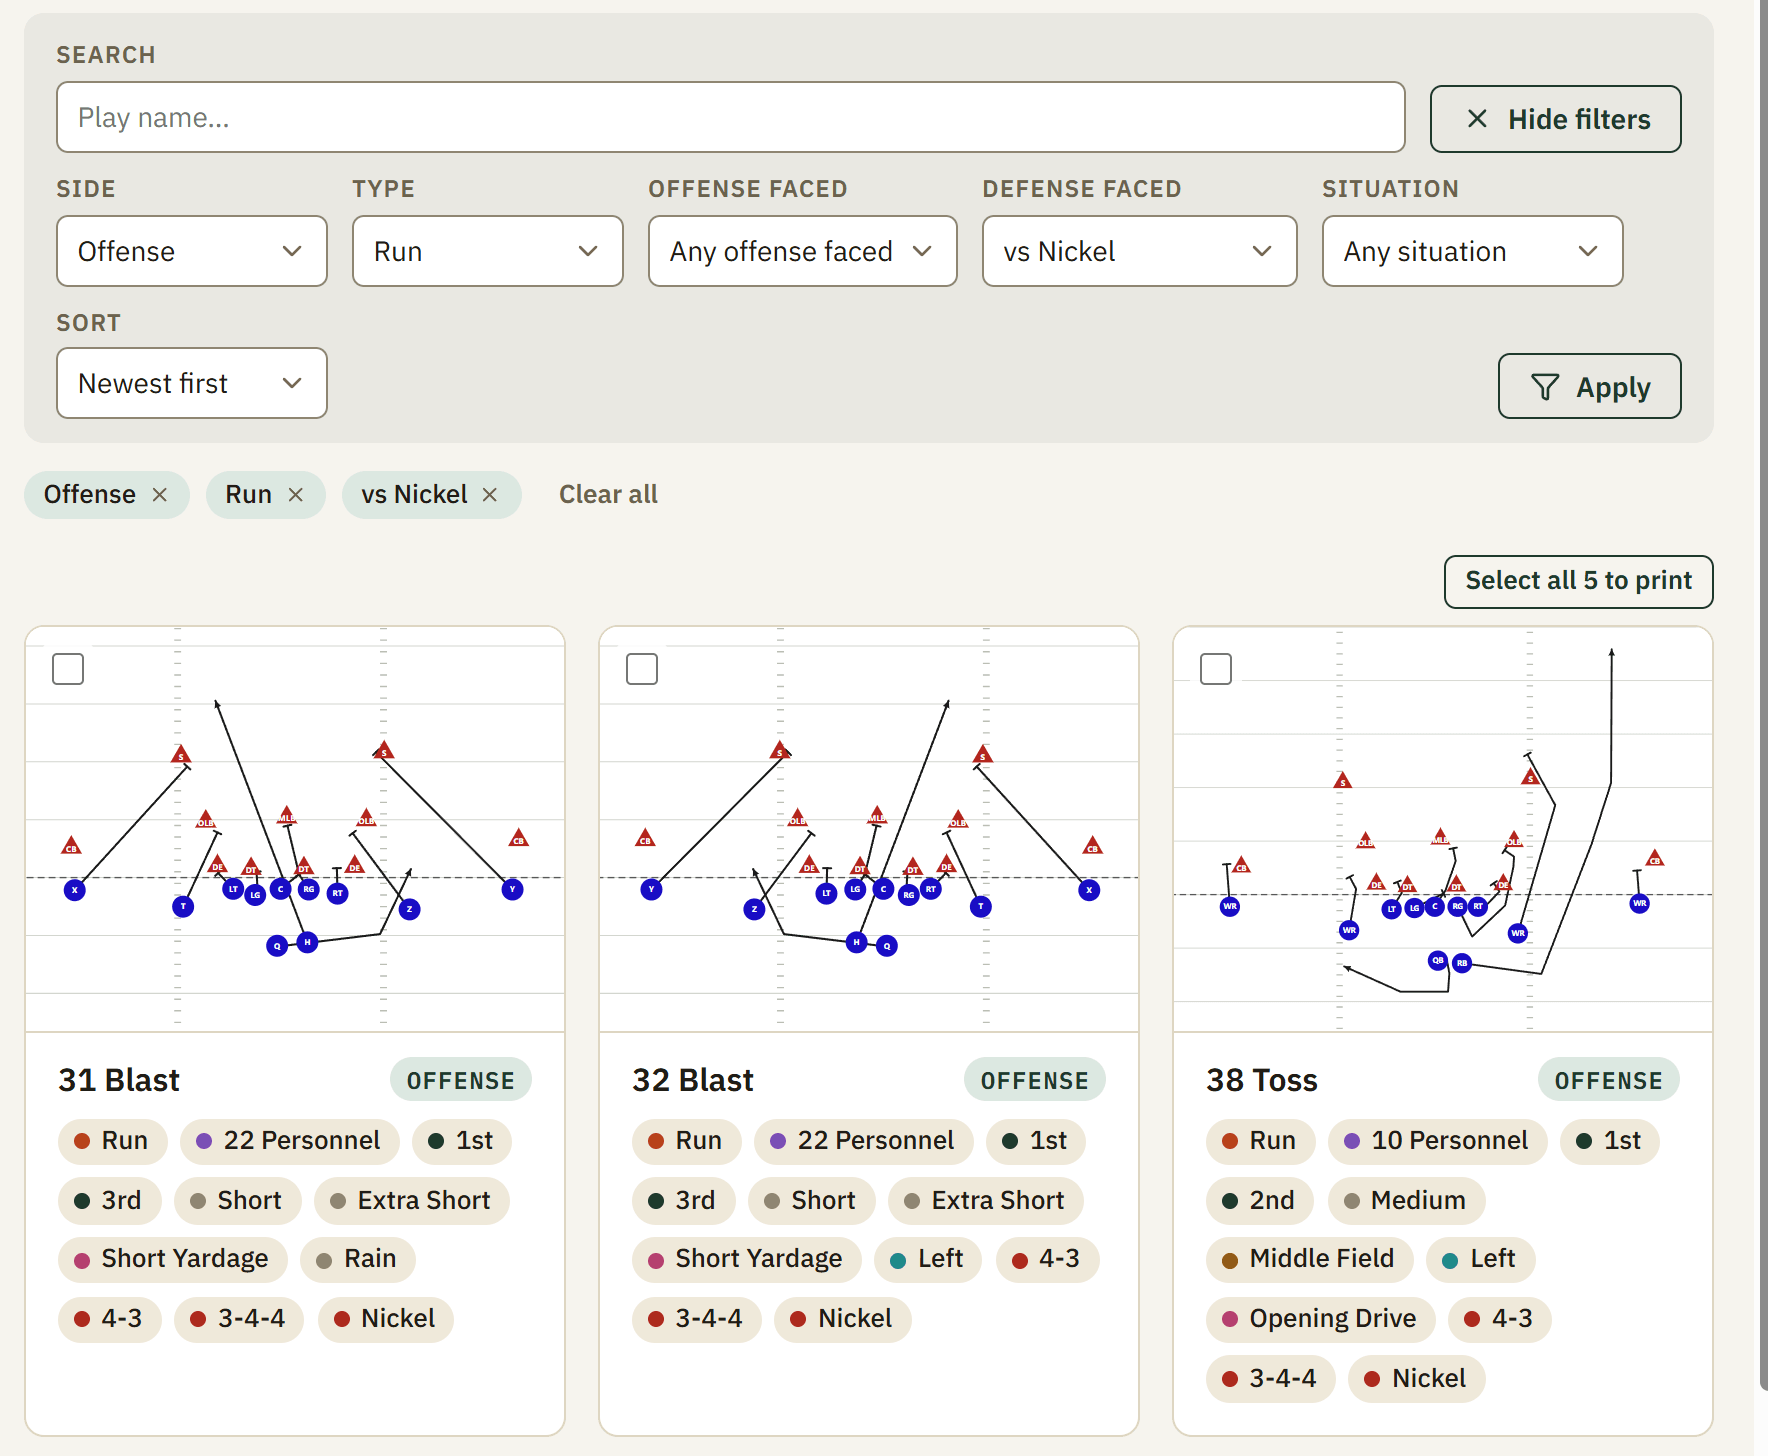Click the Middle Field tag on 38 Toss
Screen dimensions: 1768x1456
[1309, 1259]
